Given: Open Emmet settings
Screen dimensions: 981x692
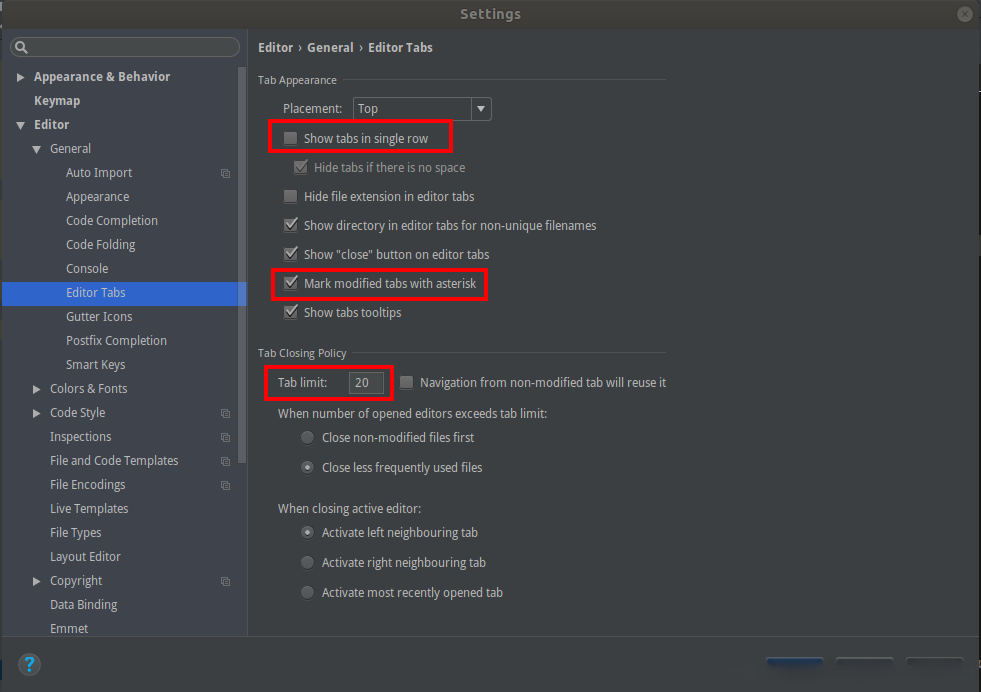Looking at the screenshot, I should pos(69,629).
